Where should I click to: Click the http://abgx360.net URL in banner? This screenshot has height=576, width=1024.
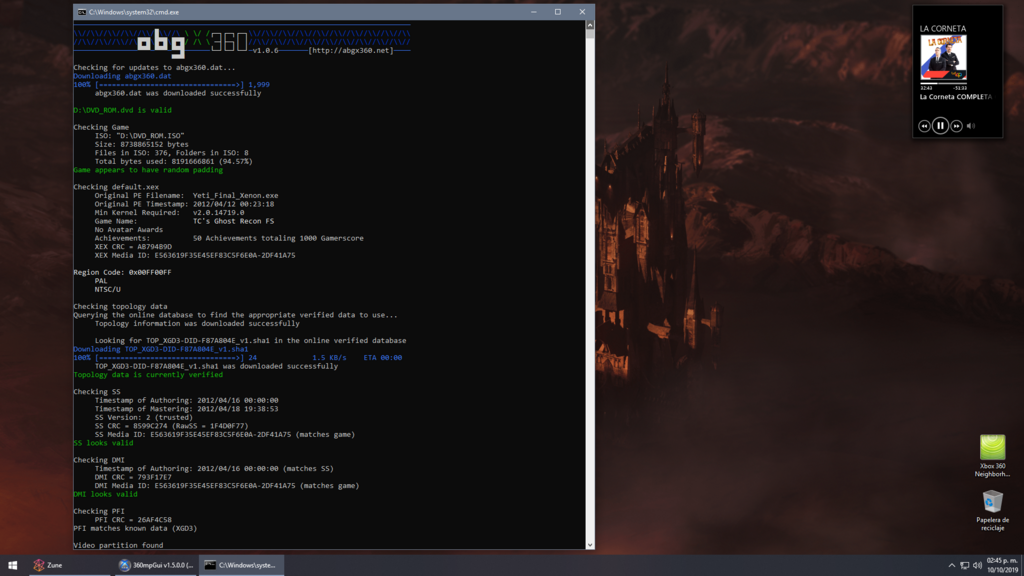click(351, 50)
